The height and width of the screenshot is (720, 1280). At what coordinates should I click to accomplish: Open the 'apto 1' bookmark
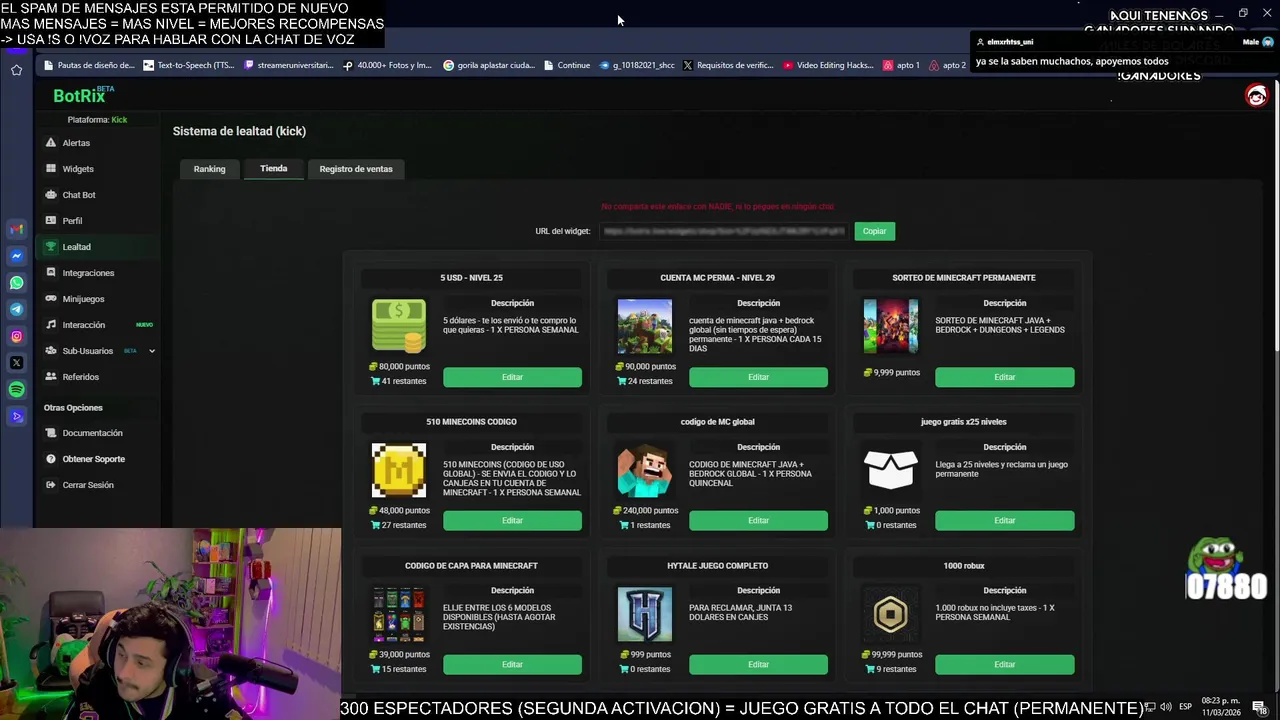[x=902, y=65]
